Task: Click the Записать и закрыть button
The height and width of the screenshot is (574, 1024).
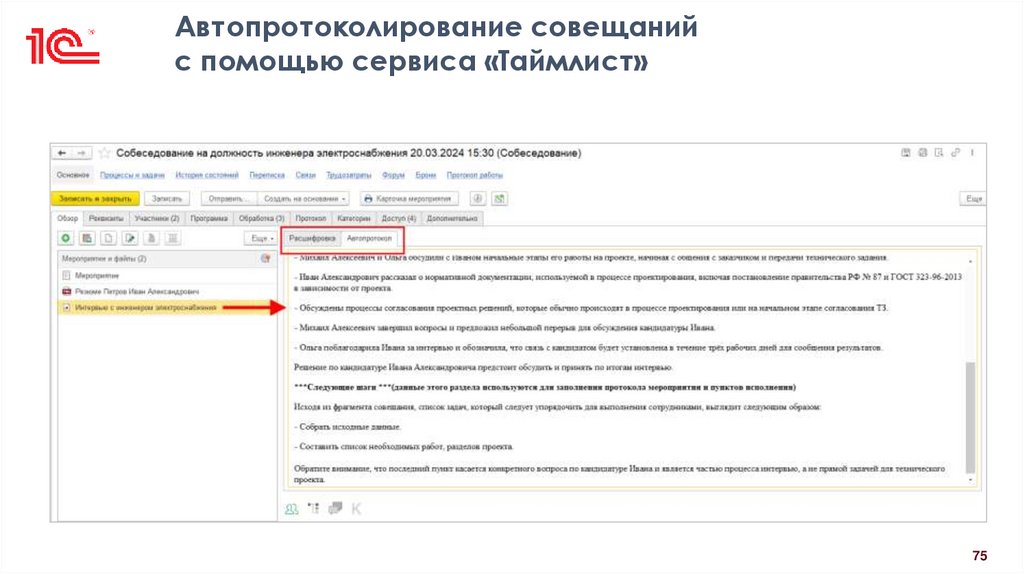Action: tap(95, 199)
